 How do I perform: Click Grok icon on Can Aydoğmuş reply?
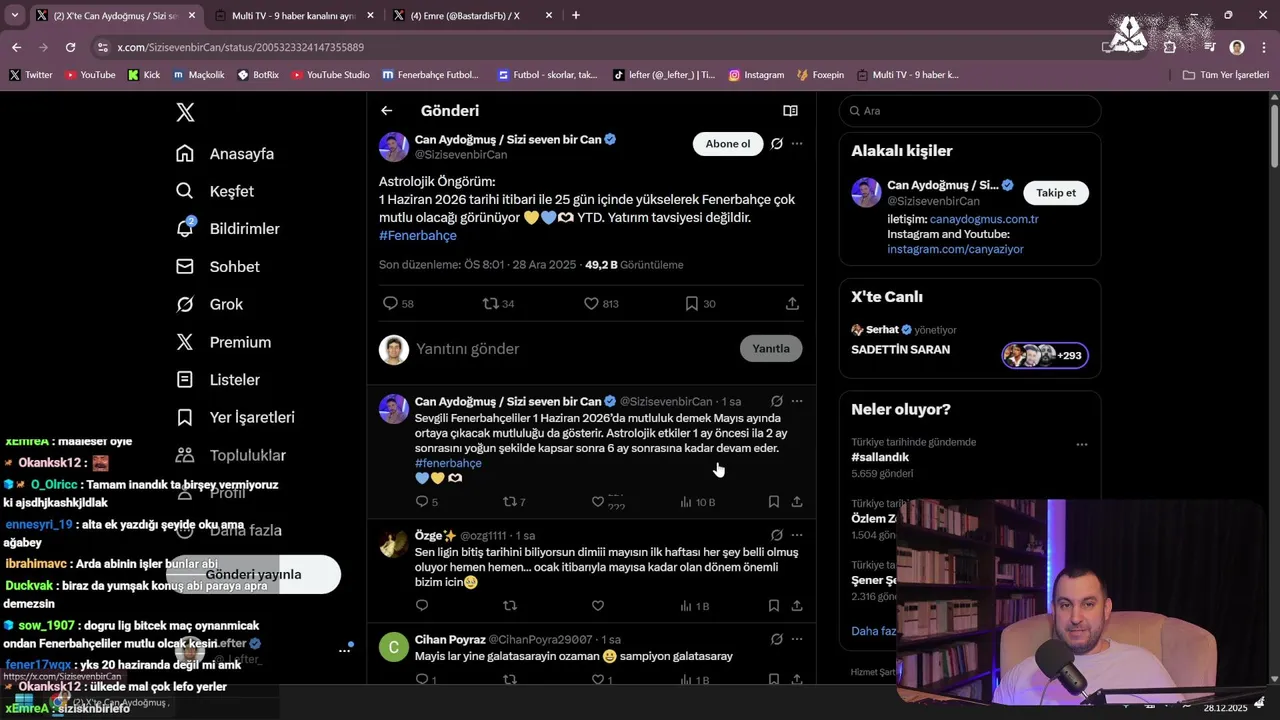(x=777, y=401)
